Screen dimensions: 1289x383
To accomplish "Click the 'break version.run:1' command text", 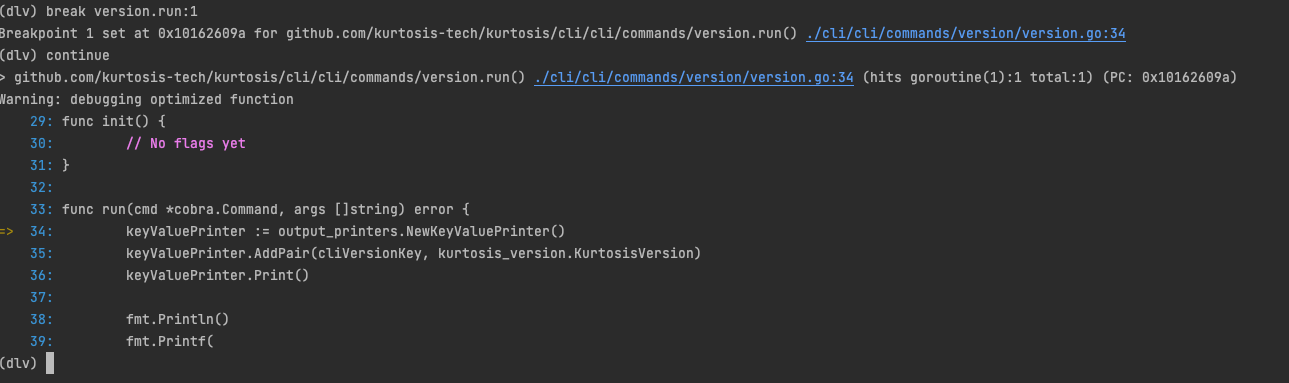I will [x=121, y=11].
